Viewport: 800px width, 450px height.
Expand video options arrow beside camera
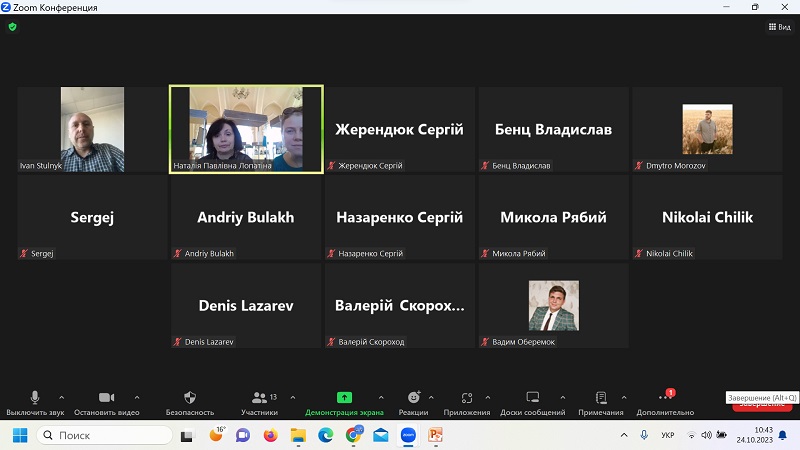pyautogui.click(x=137, y=397)
